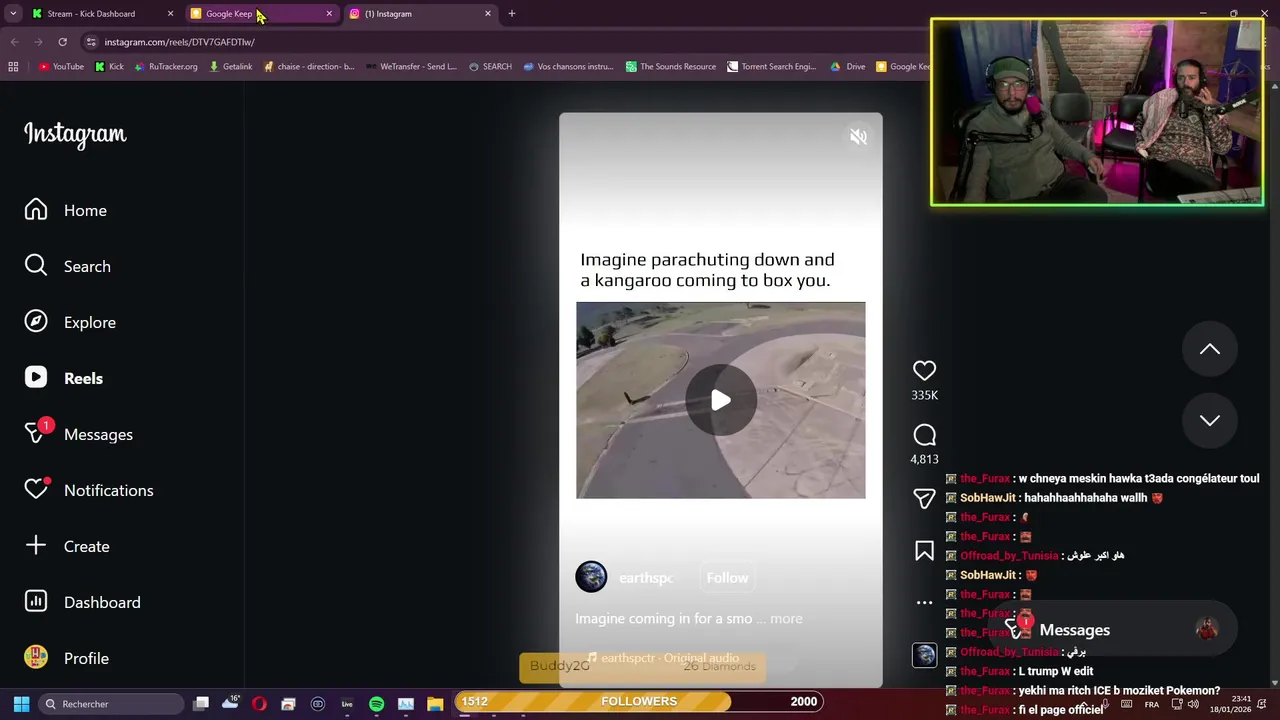Click taskbar Rechercher search box
Viewport: 1280px width, 720px height.
(109, 704)
